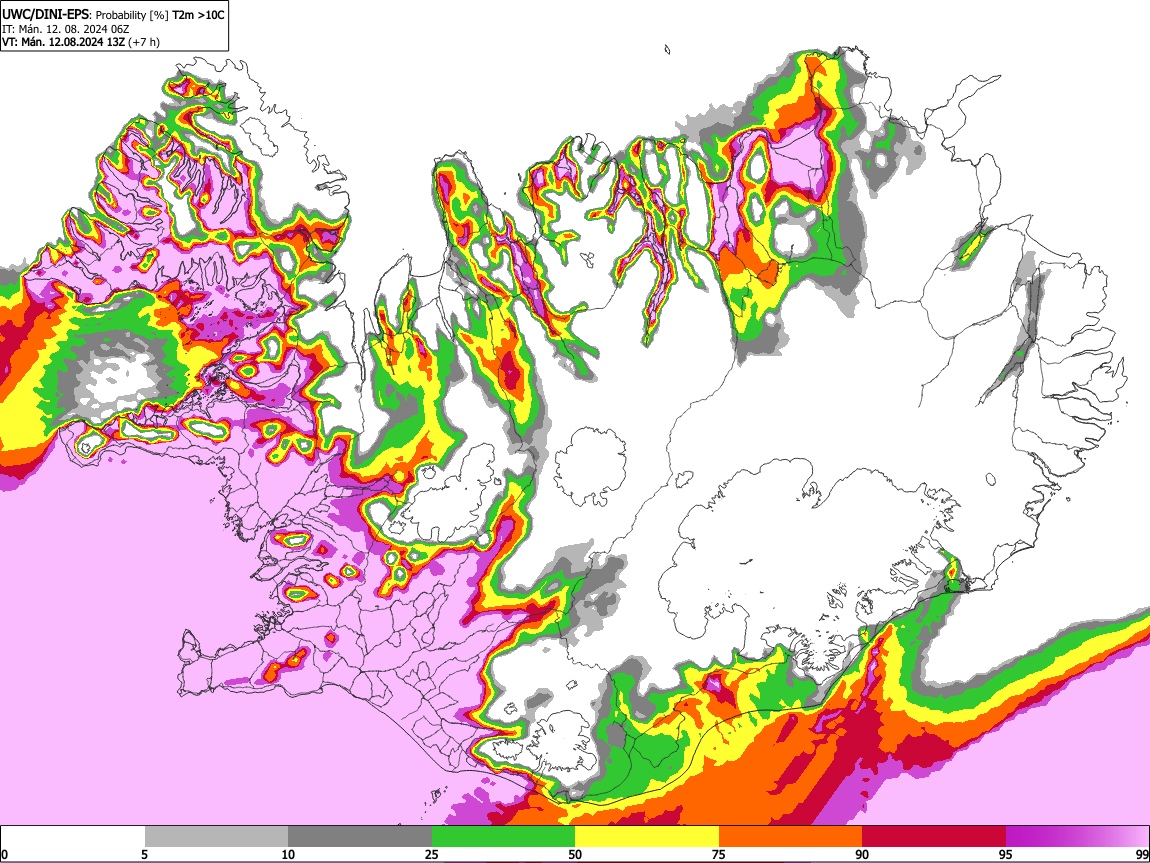Click the 'IT: Mán. 12. 08. 2024 06Z' line
The height and width of the screenshot is (863, 1150).
(65, 29)
